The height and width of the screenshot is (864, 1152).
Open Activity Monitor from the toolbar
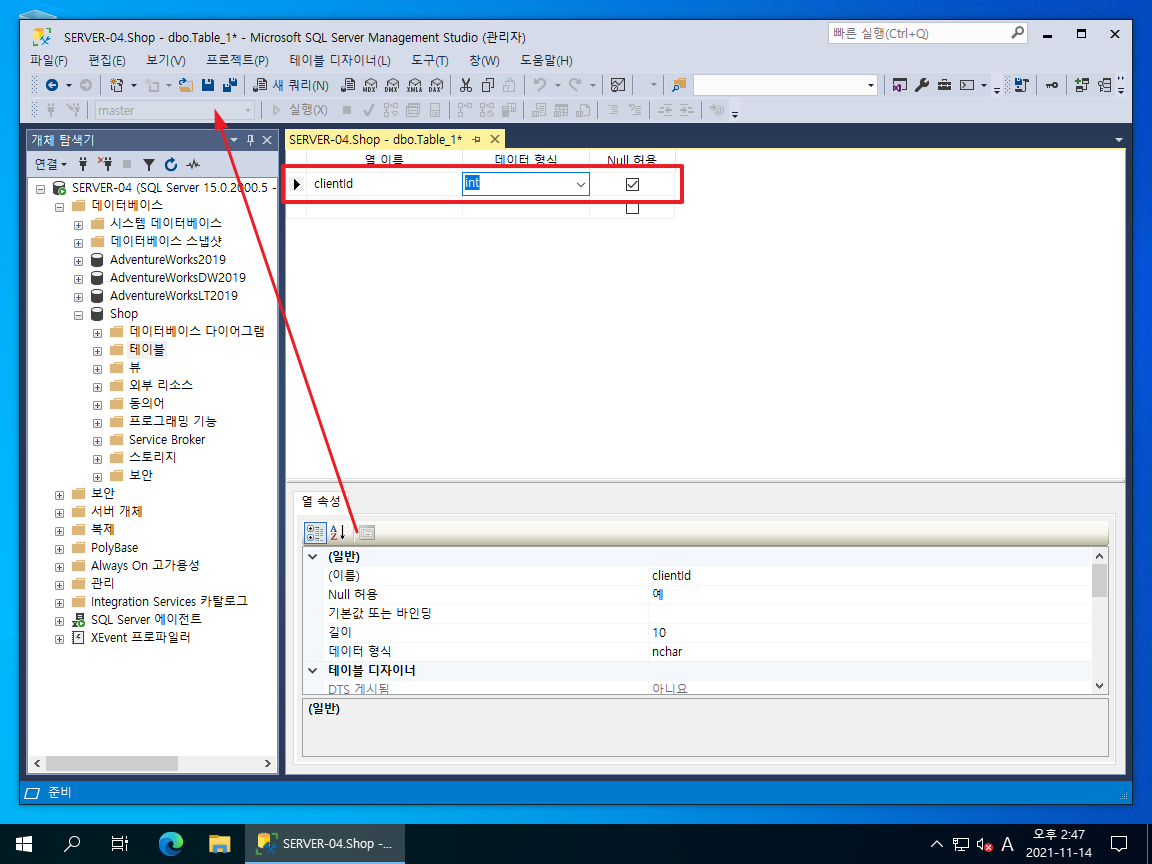click(618, 85)
